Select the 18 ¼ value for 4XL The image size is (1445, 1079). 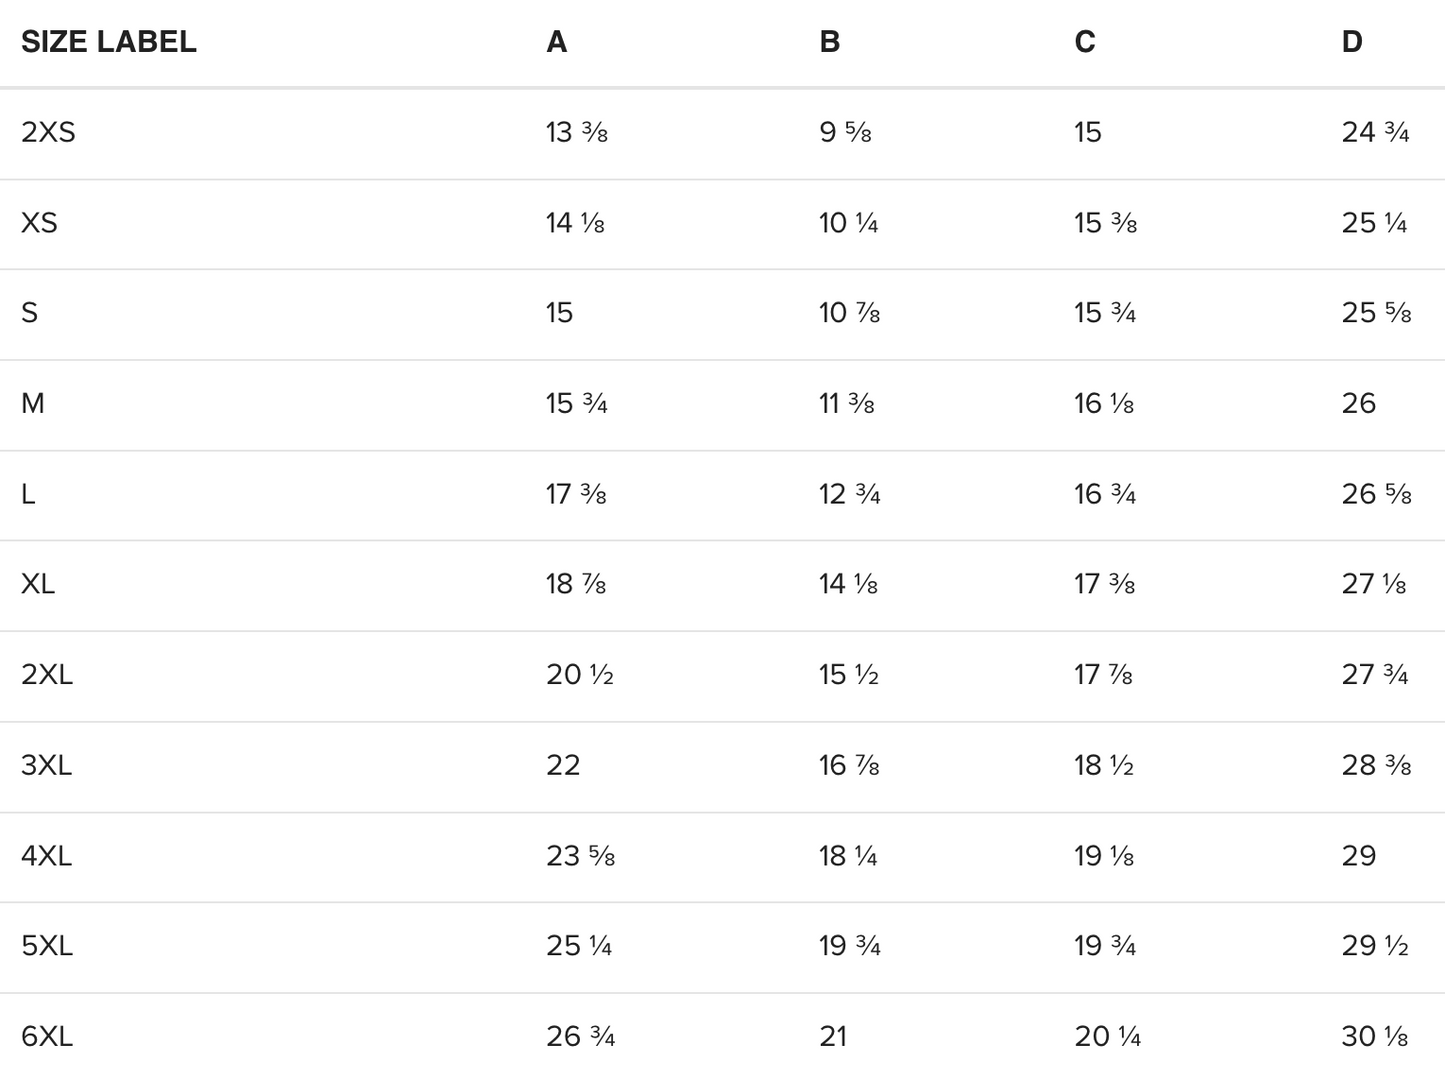point(848,856)
